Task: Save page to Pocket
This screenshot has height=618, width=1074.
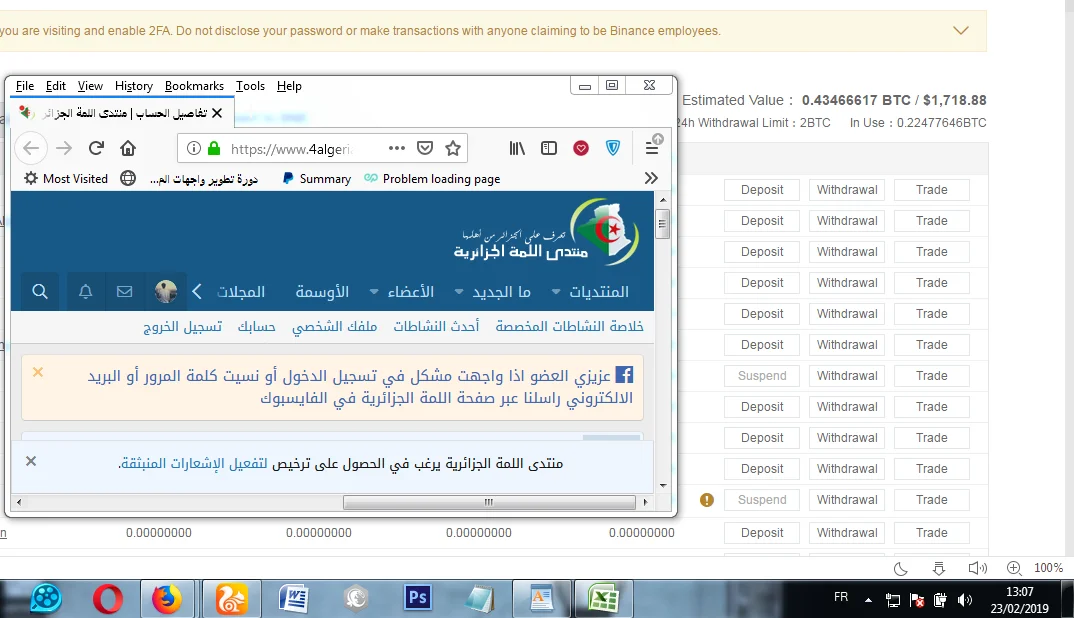Action: point(425,148)
